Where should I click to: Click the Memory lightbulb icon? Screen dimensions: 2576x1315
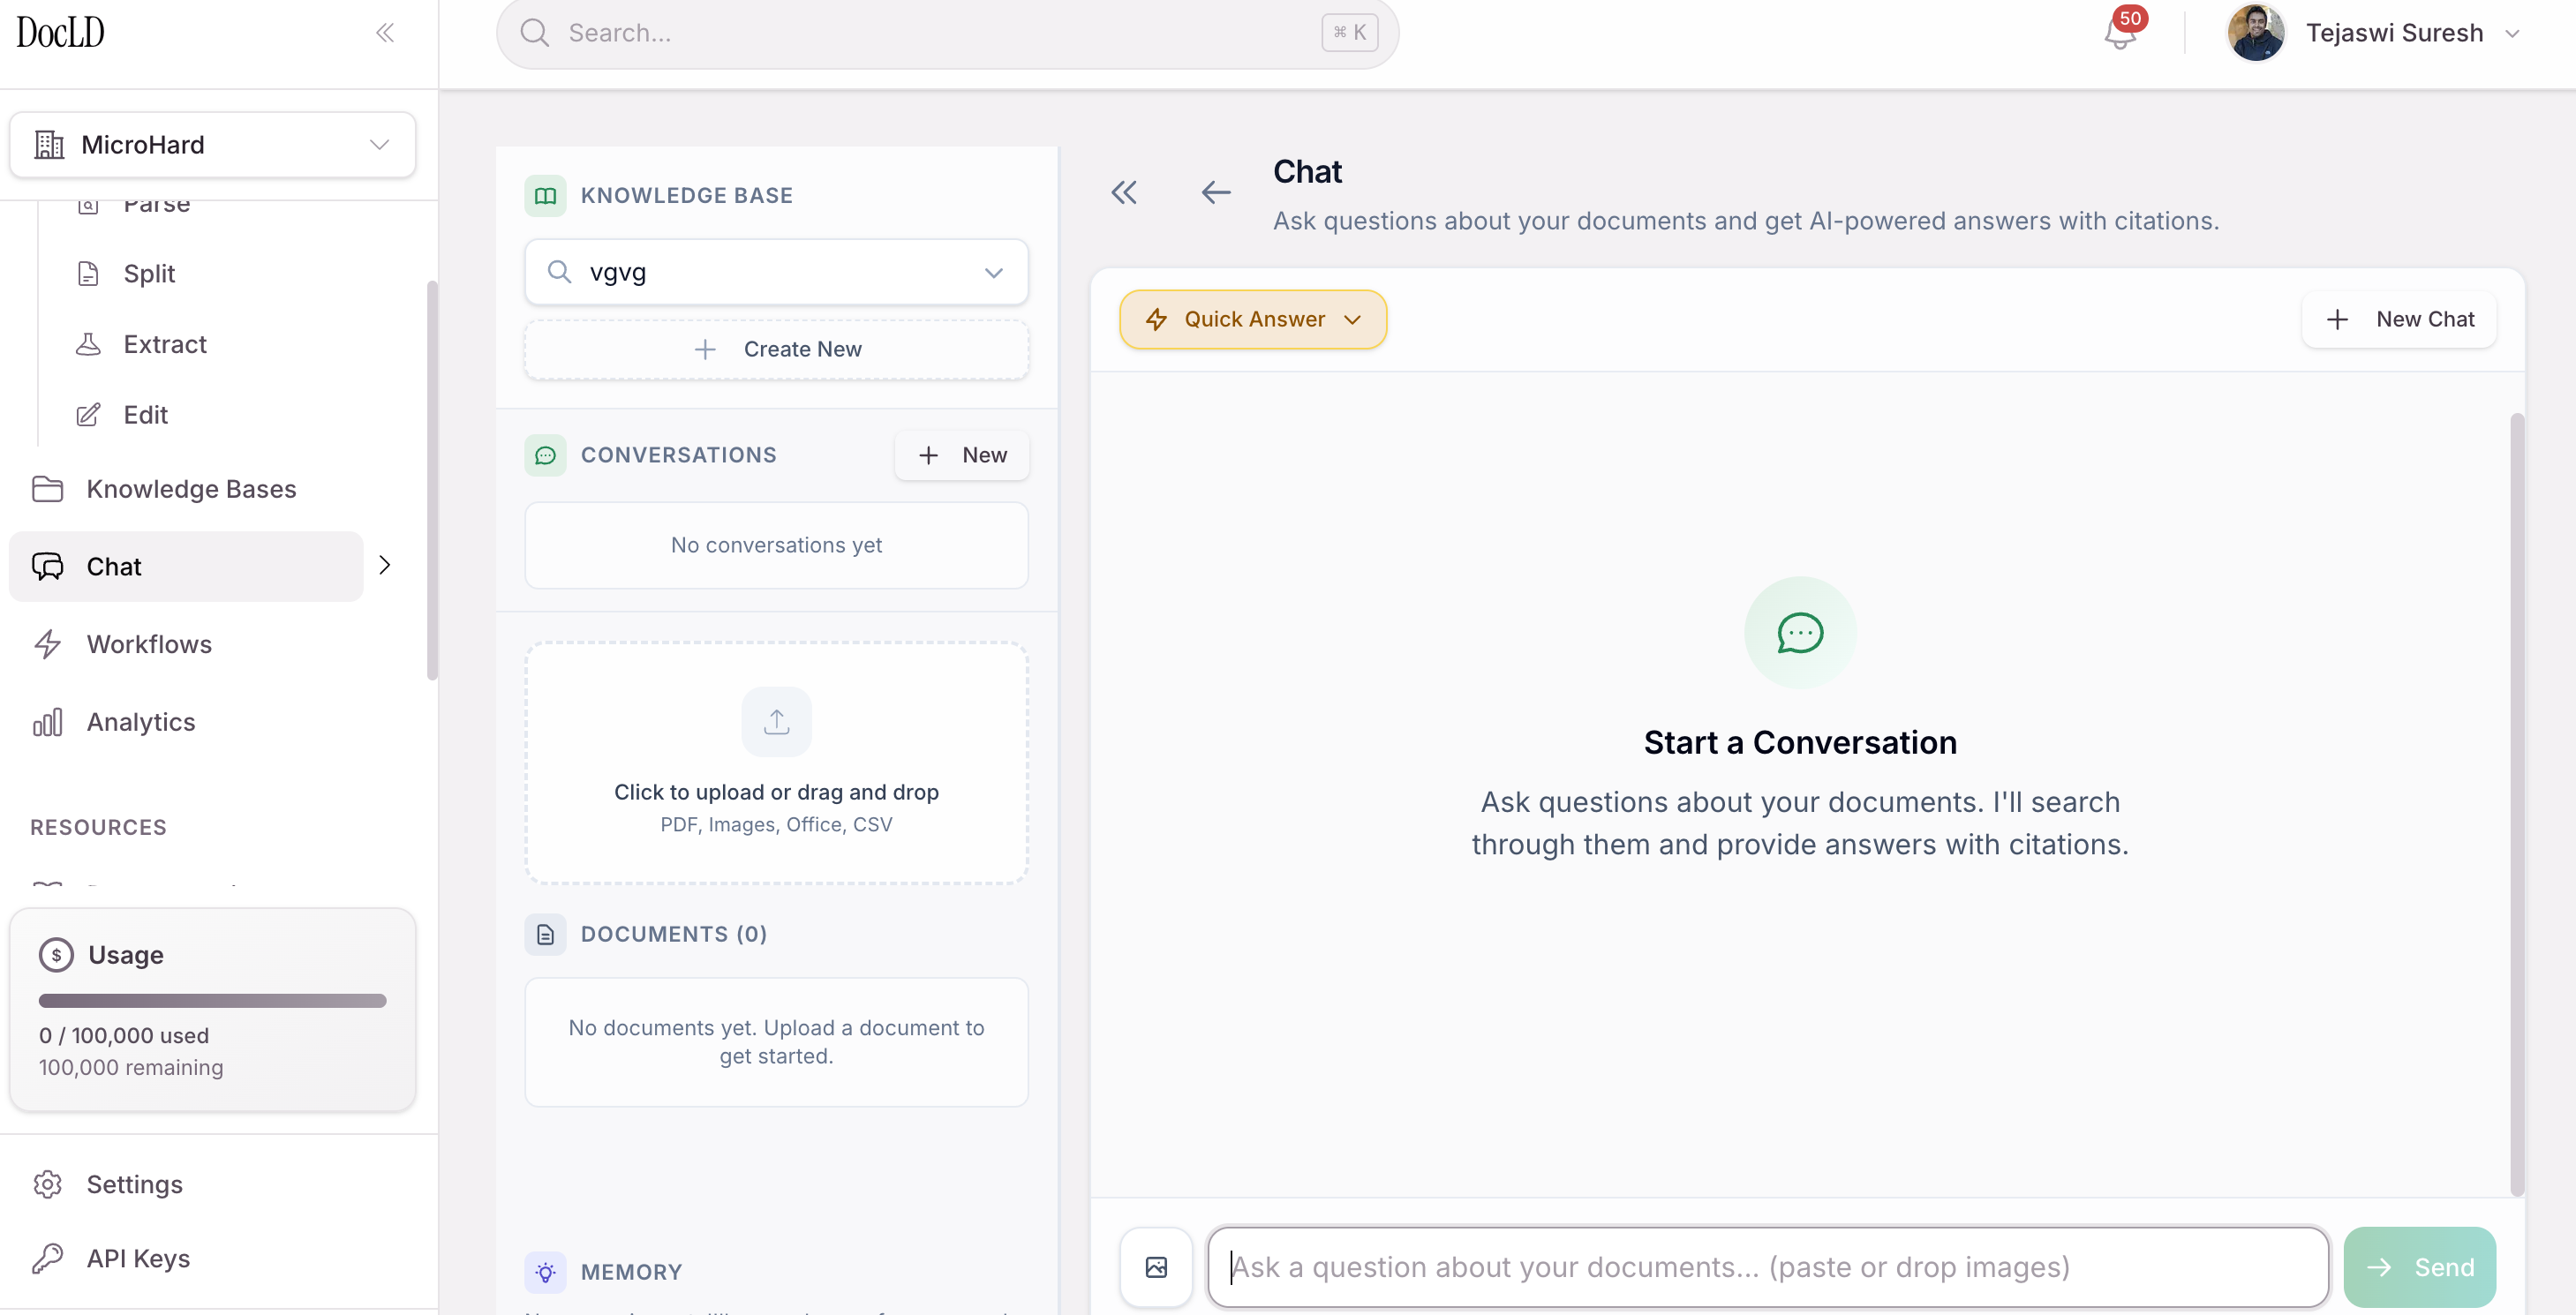(x=545, y=1272)
